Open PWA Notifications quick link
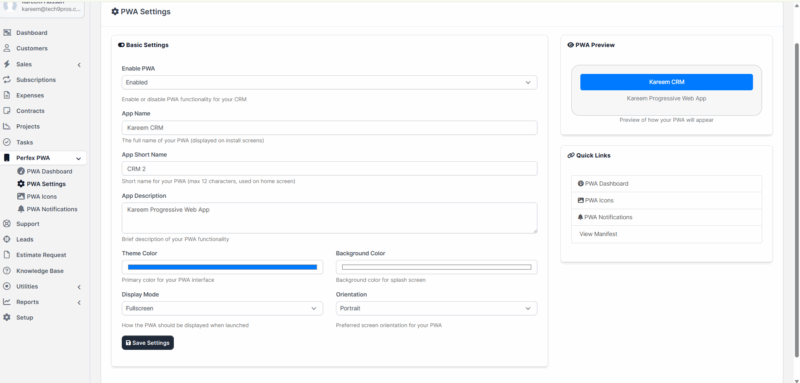The image size is (800, 383). [666, 217]
